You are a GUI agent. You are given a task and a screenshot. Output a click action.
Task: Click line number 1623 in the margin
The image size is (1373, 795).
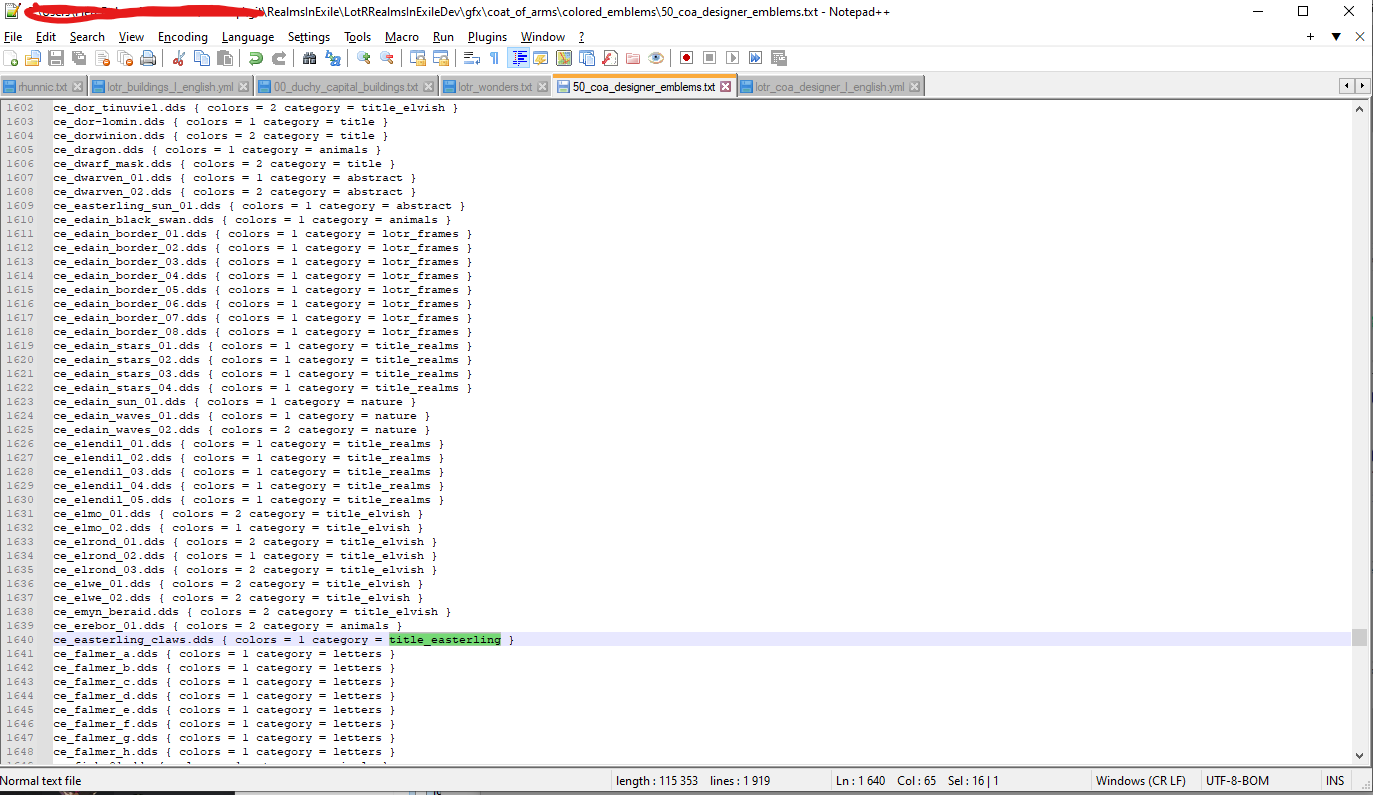(20, 402)
